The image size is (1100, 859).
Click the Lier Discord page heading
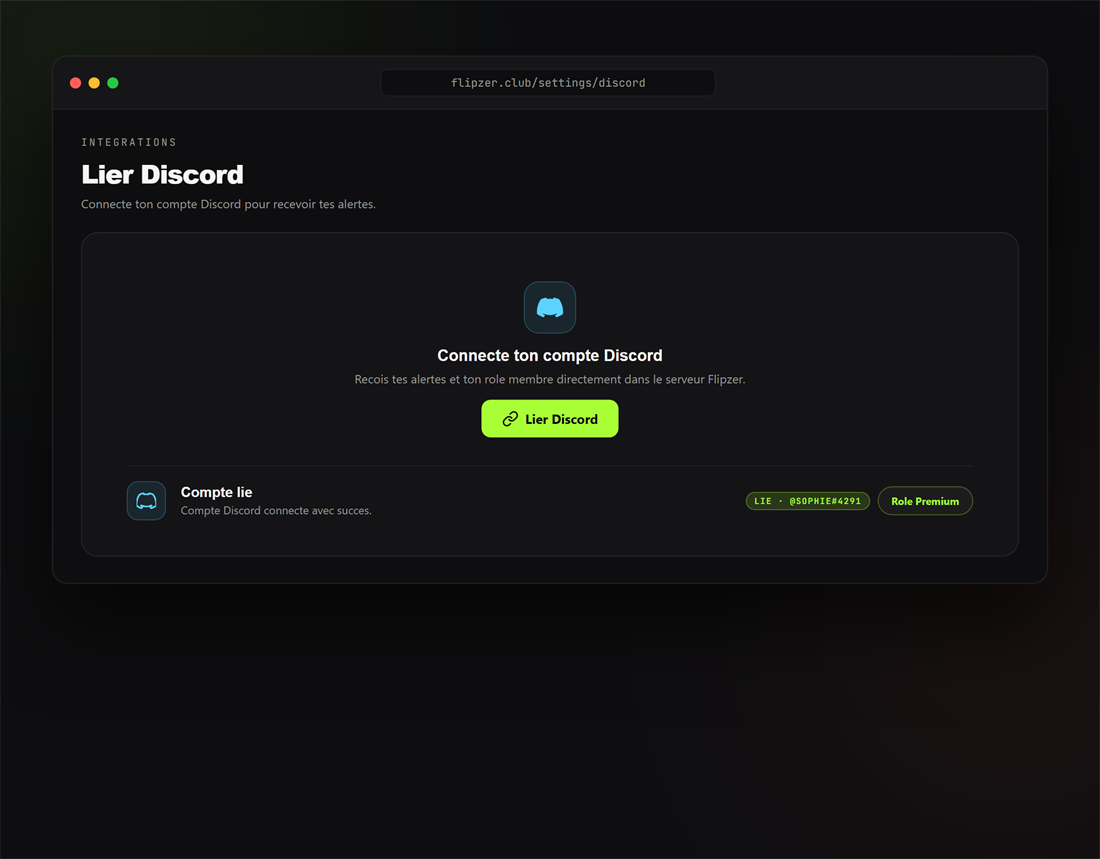click(162, 174)
